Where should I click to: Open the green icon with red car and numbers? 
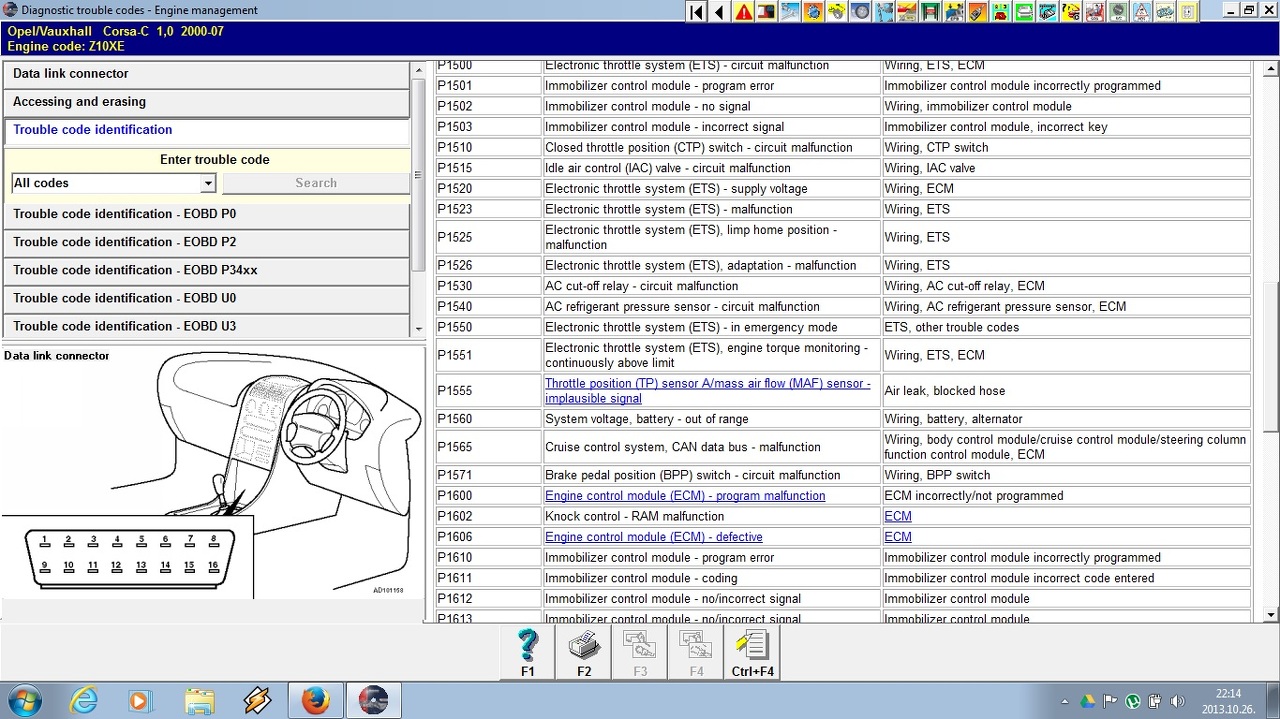pos(1001,12)
